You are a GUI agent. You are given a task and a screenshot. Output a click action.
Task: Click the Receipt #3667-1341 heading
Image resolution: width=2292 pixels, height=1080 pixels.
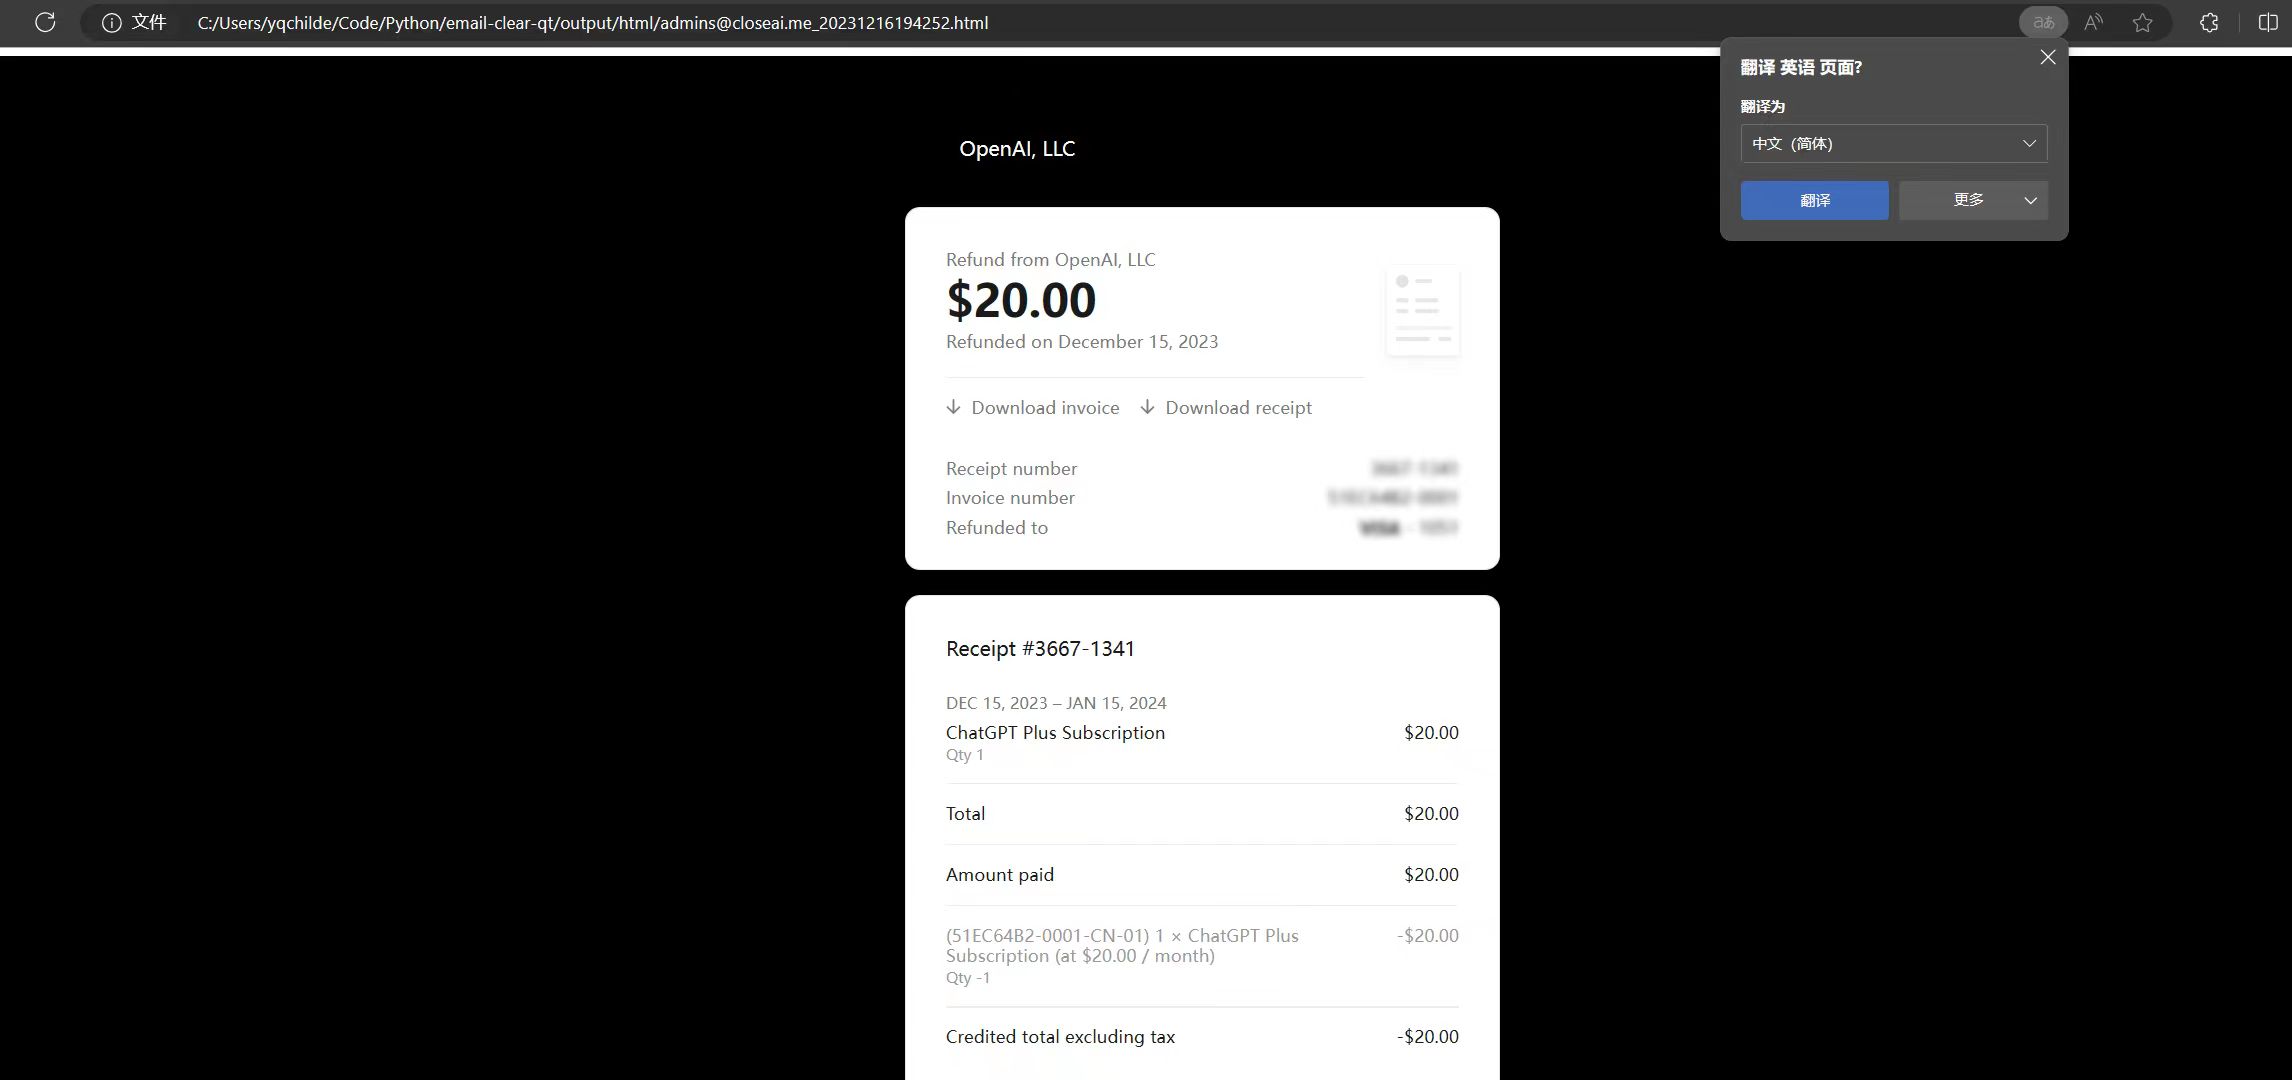(x=1040, y=649)
